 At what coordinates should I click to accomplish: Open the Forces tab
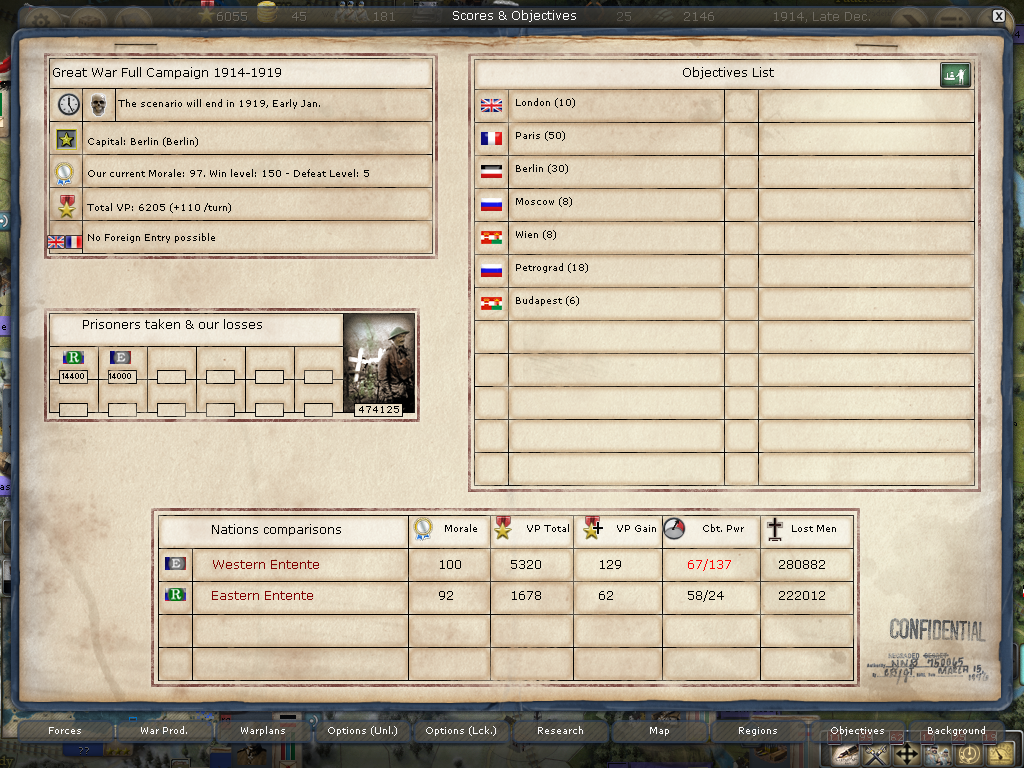click(x=65, y=731)
